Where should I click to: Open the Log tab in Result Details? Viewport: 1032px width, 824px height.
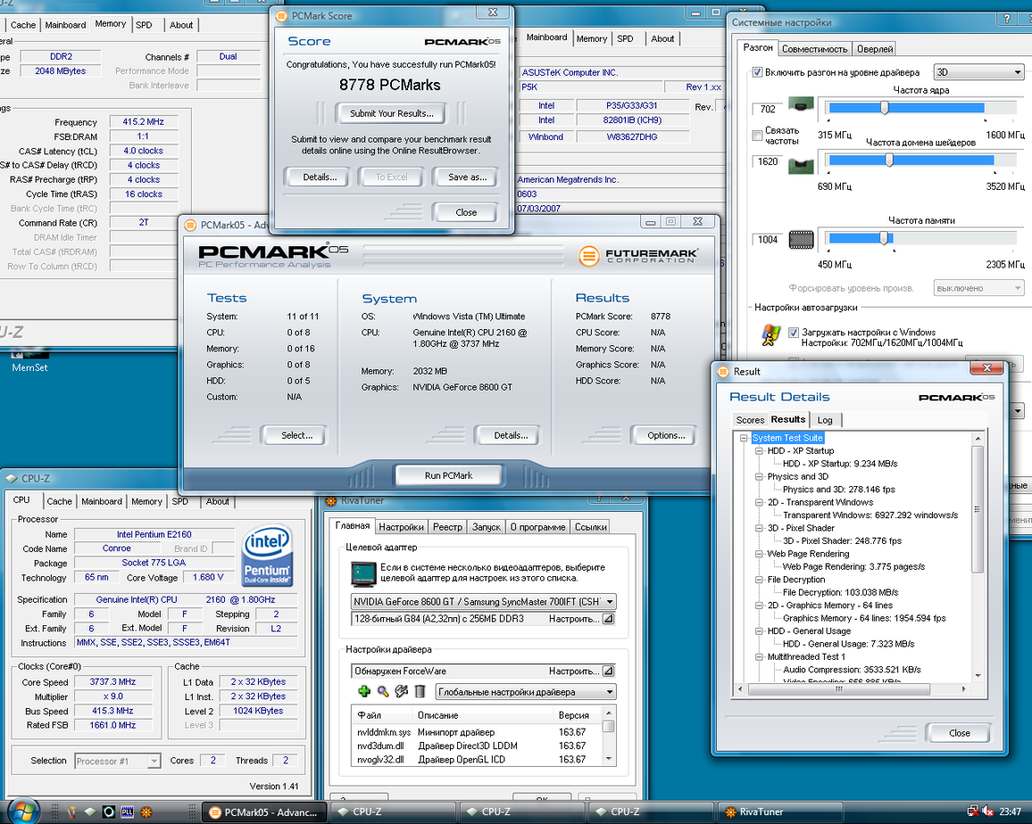[x=825, y=420]
